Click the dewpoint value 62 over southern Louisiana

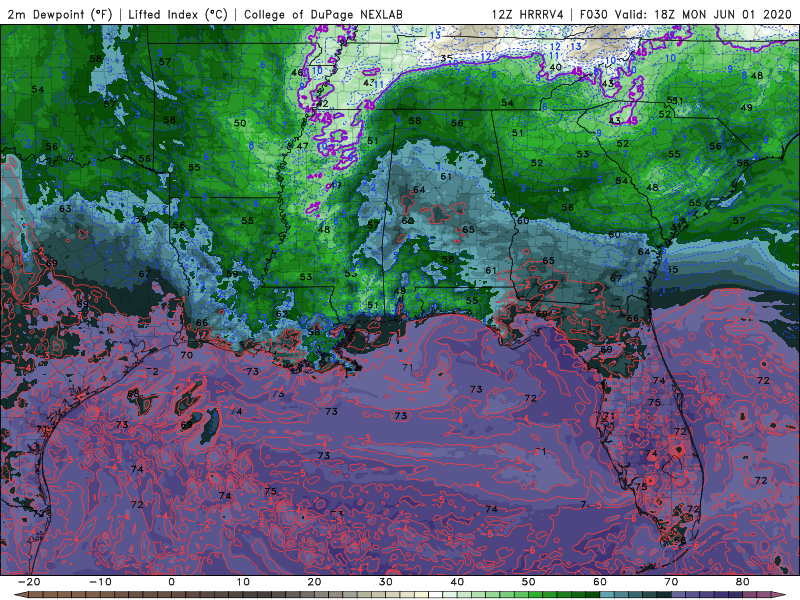[x=281, y=314]
